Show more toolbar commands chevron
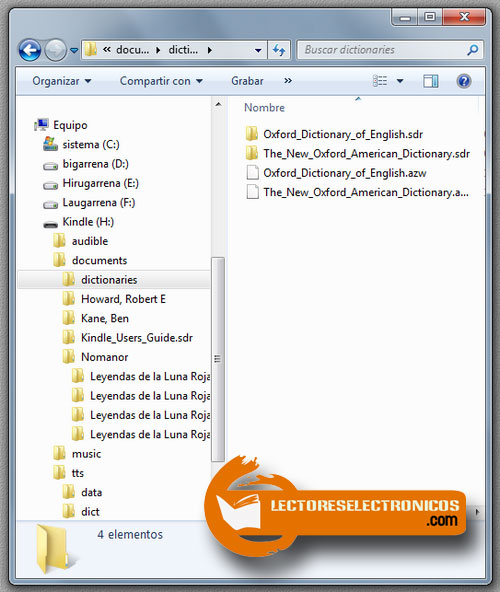 288,81
